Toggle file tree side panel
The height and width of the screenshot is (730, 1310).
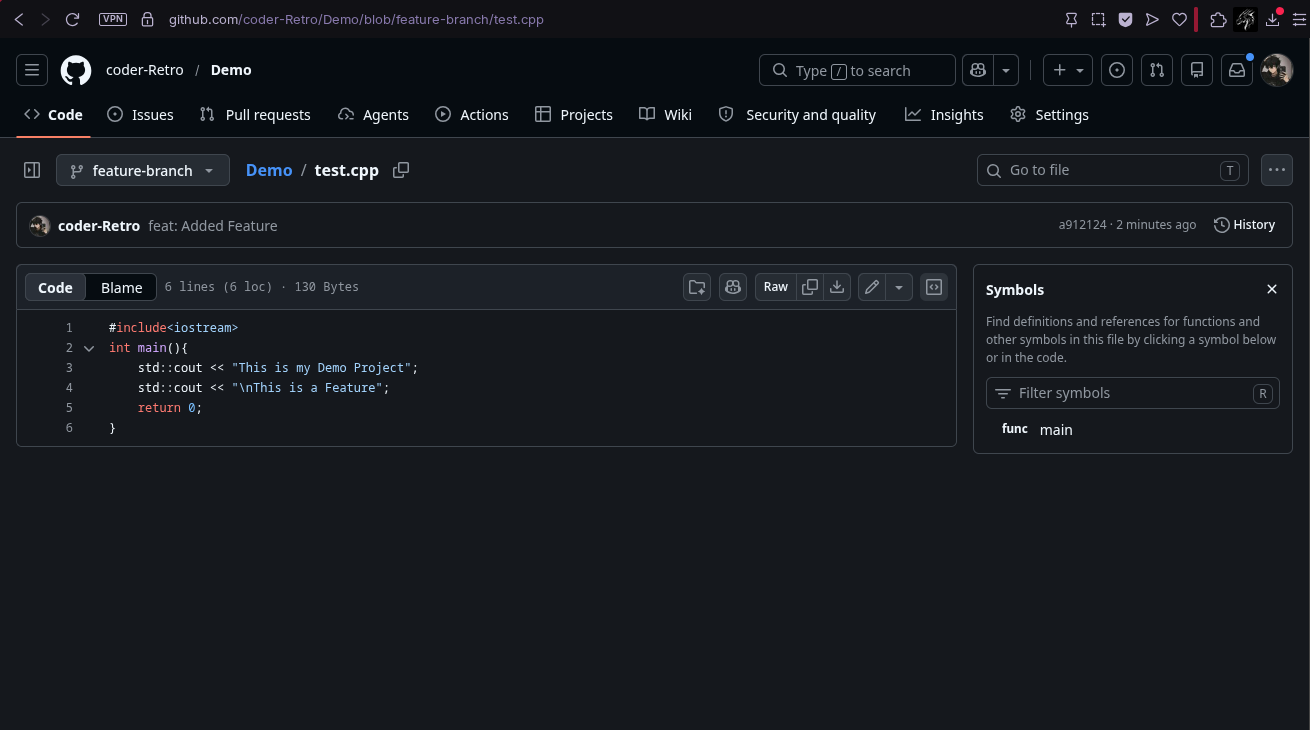pos(32,170)
